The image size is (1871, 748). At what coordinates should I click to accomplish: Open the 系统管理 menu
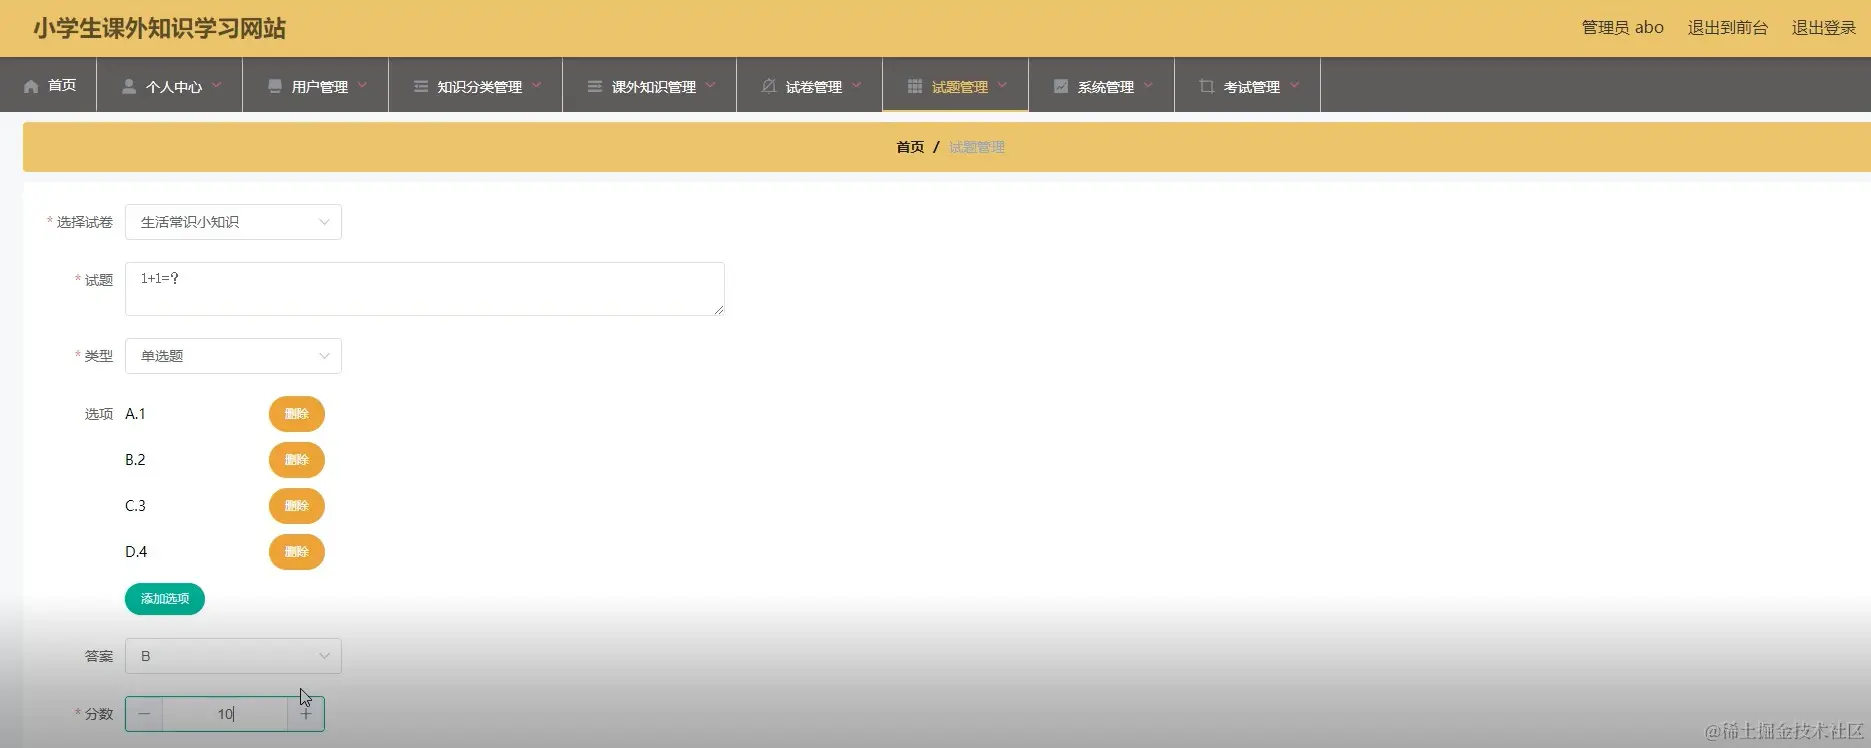click(x=1102, y=85)
